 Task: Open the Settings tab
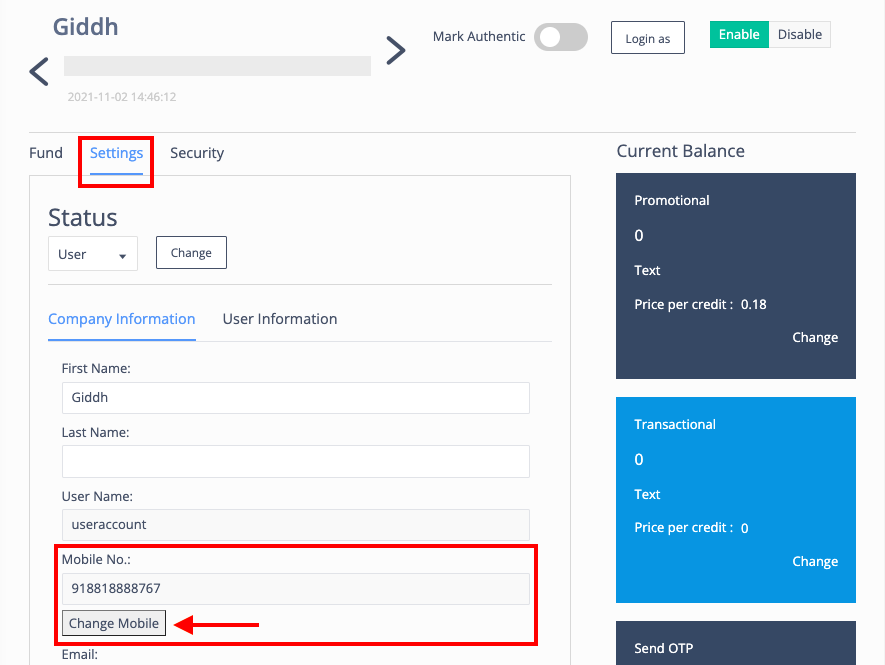coord(116,153)
